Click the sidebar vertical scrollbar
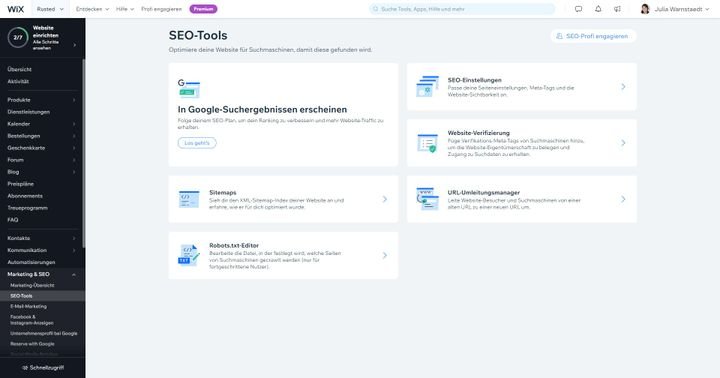Screen dimensions: 720x378 (x=84, y=154)
